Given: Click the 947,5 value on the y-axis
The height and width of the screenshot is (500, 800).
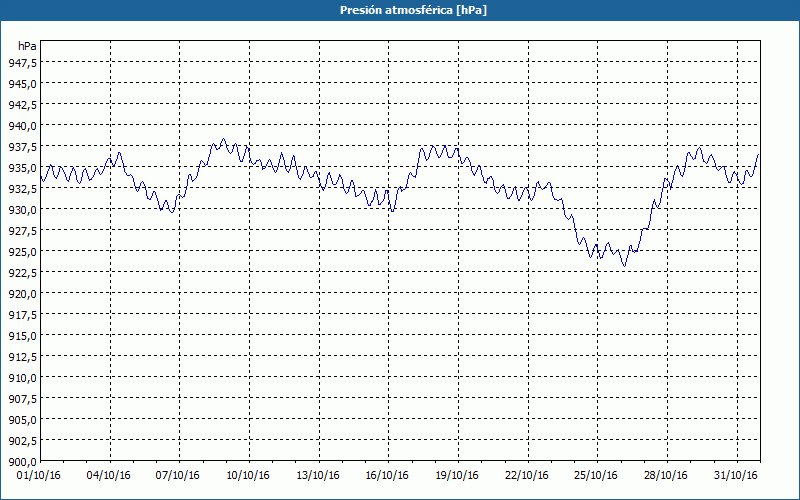Looking at the screenshot, I should coord(21,62).
